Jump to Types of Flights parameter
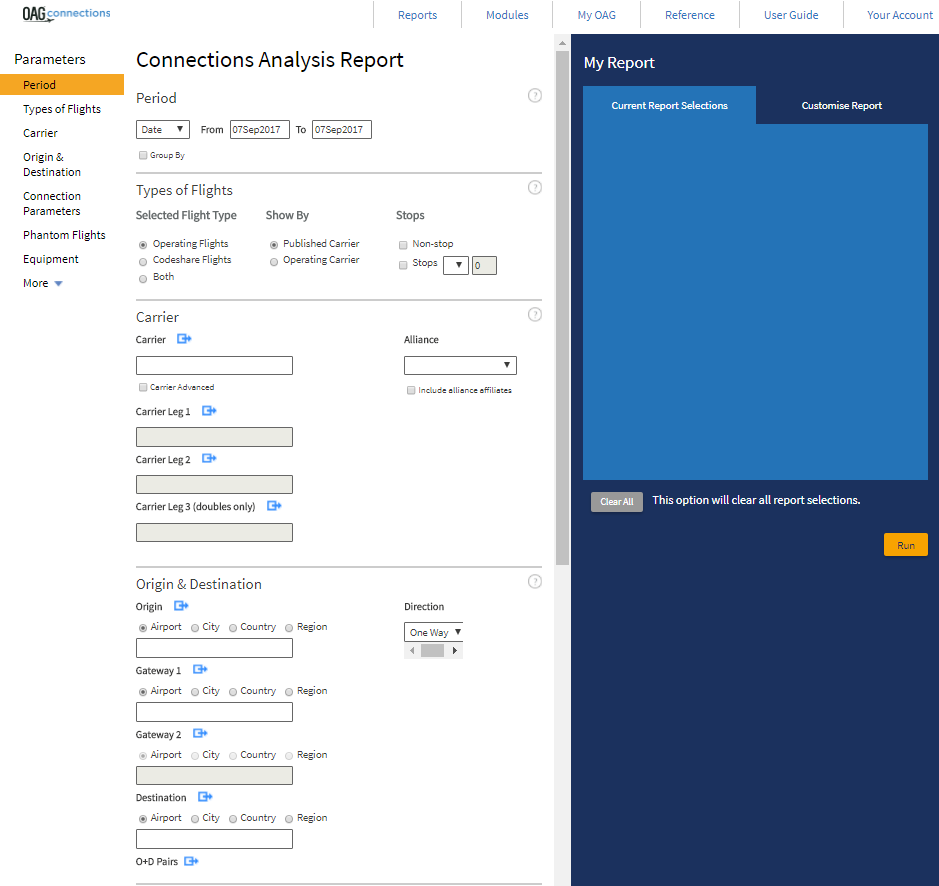 (x=62, y=109)
